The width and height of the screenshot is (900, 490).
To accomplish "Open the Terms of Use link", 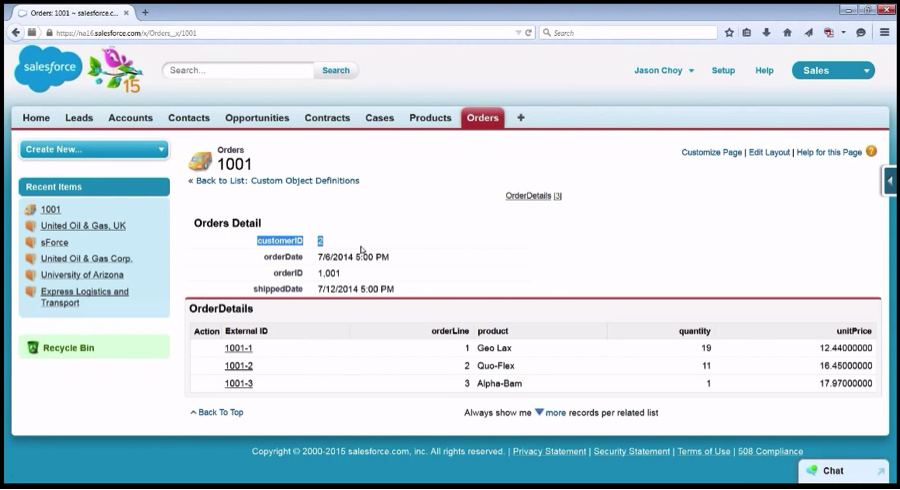I will (704, 452).
